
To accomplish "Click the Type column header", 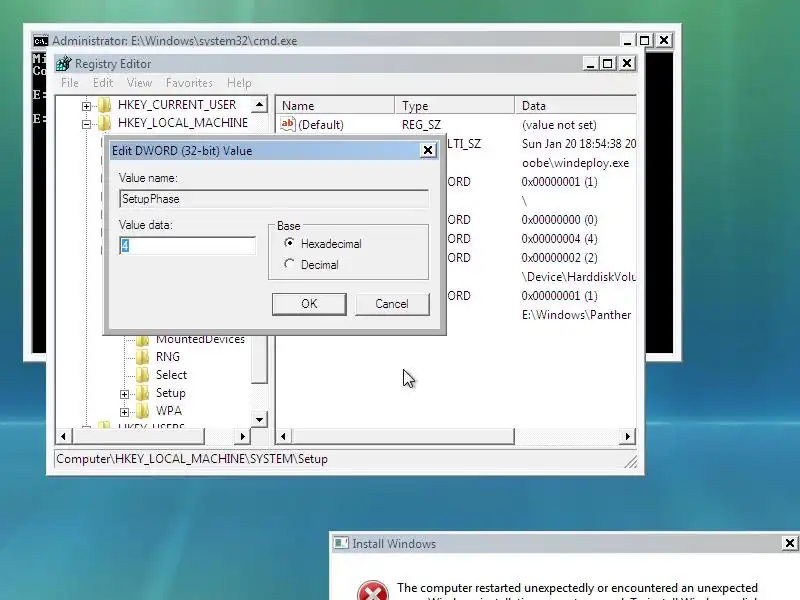I will point(455,106).
